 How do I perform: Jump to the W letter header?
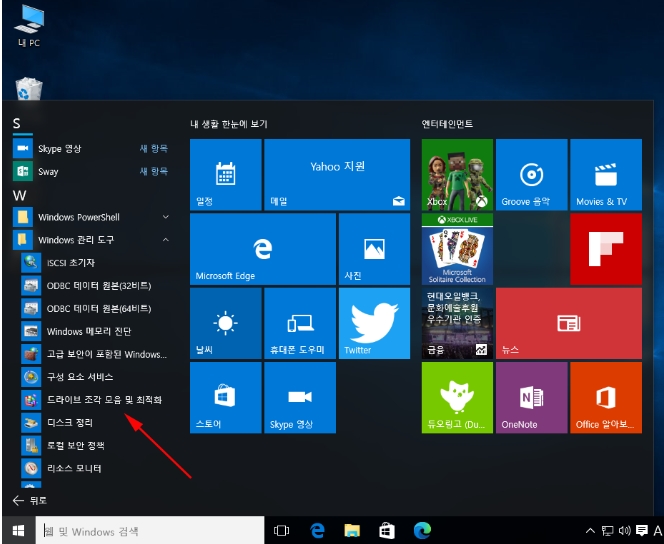(19, 196)
